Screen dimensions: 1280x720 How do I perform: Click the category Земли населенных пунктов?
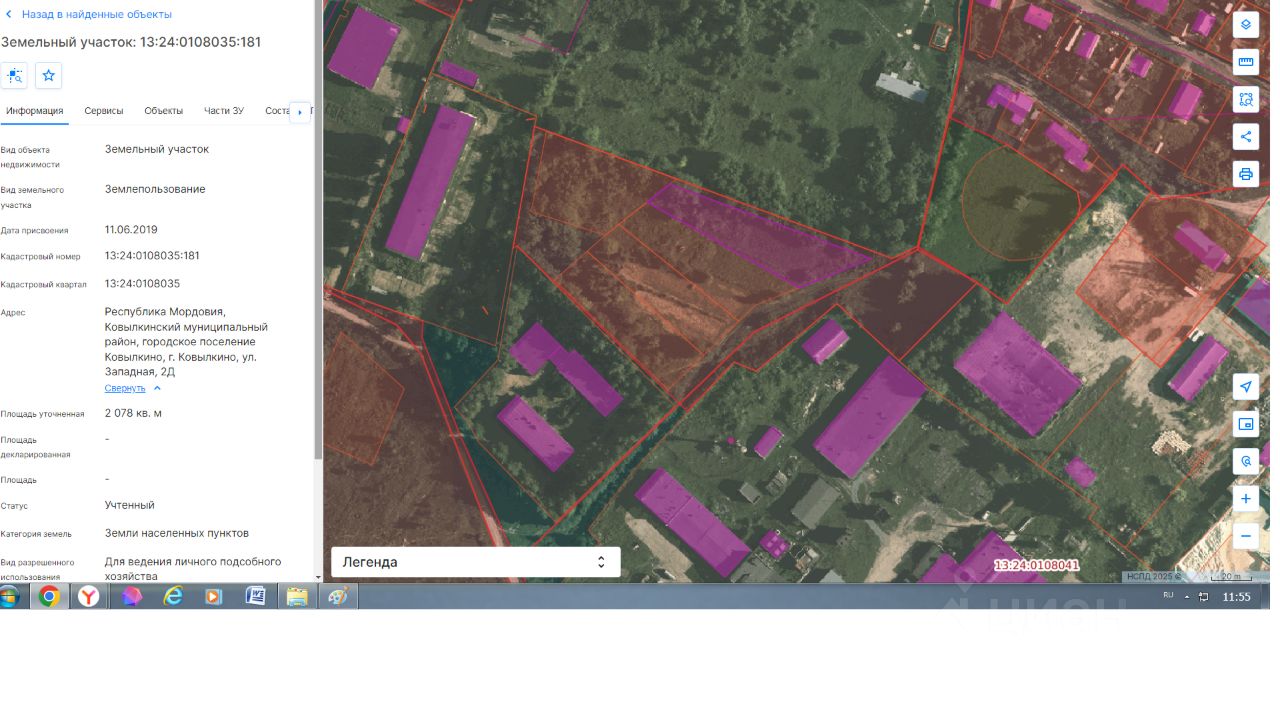coord(177,533)
